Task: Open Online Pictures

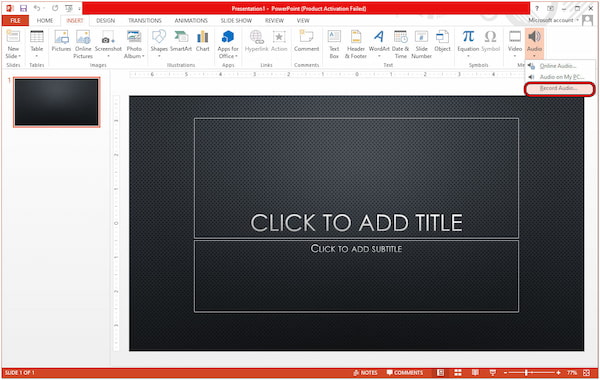Action: click(83, 44)
